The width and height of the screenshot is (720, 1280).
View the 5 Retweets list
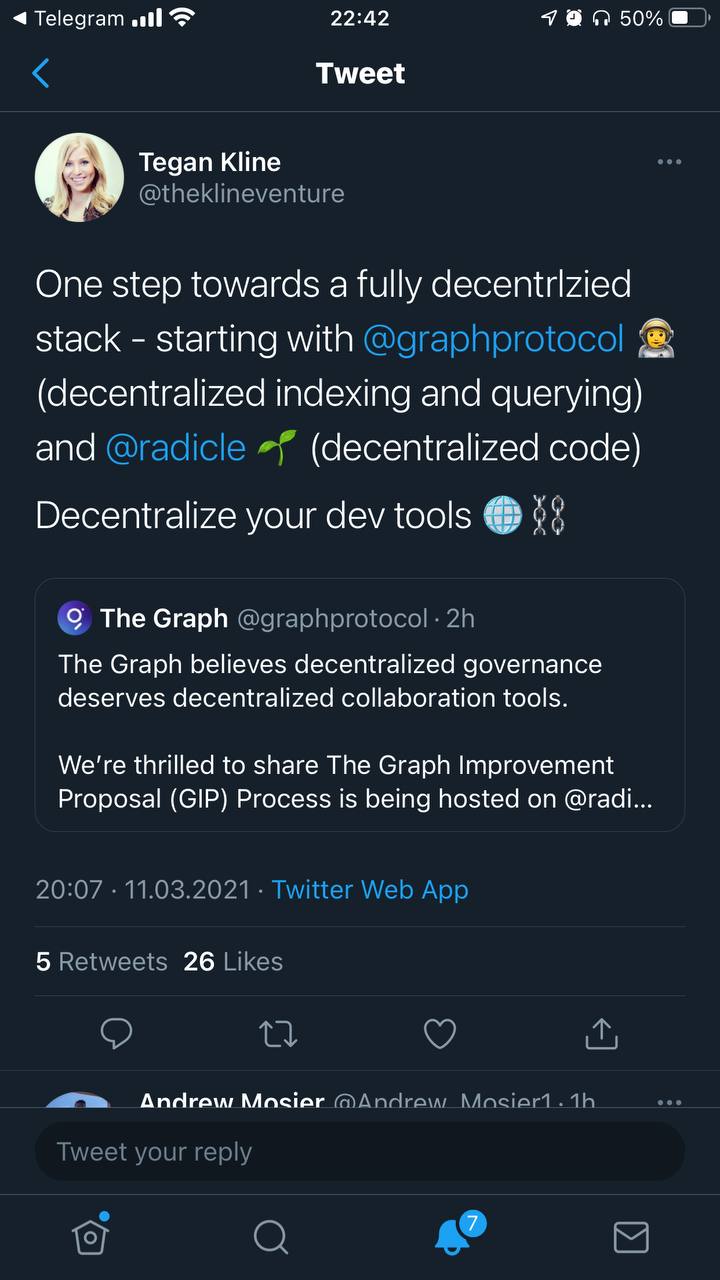pyautogui.click(x=102, y=961)
